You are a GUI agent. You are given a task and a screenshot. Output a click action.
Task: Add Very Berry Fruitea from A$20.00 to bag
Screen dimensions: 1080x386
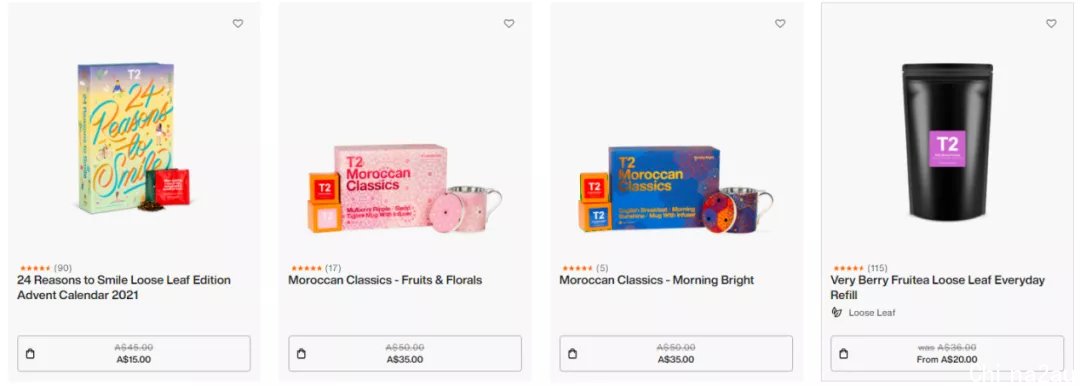pos(947,354)
